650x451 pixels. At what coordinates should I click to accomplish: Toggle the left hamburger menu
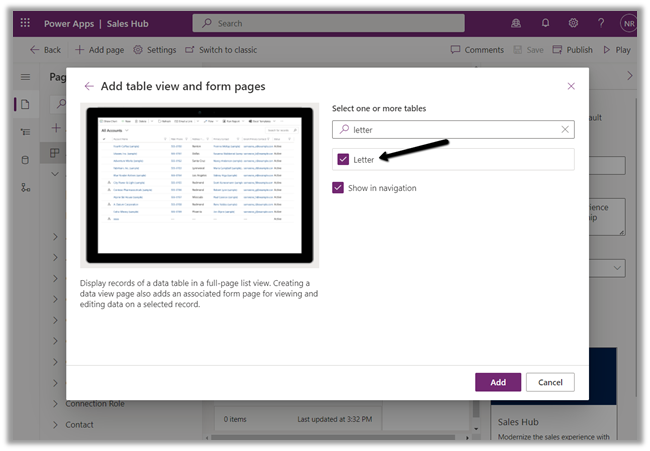pos(26,77)
